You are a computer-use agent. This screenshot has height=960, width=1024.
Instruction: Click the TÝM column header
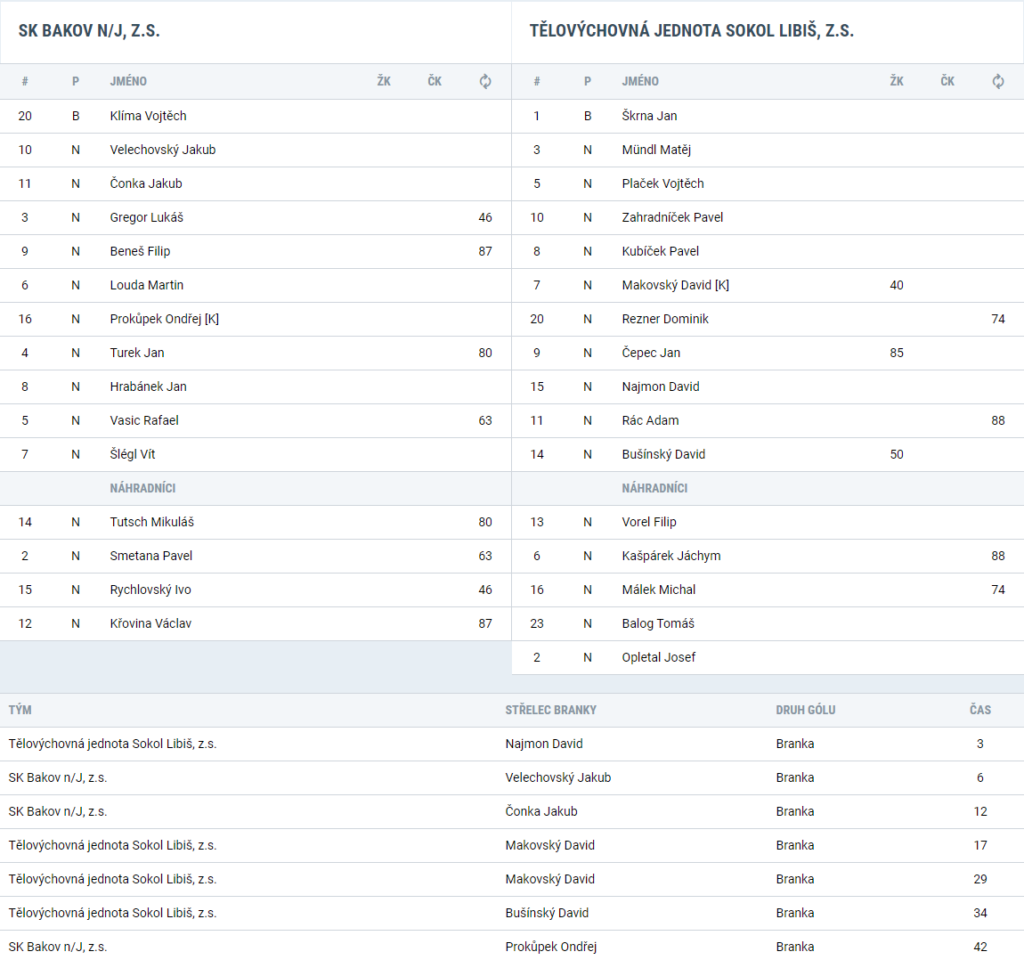point(20,710)
